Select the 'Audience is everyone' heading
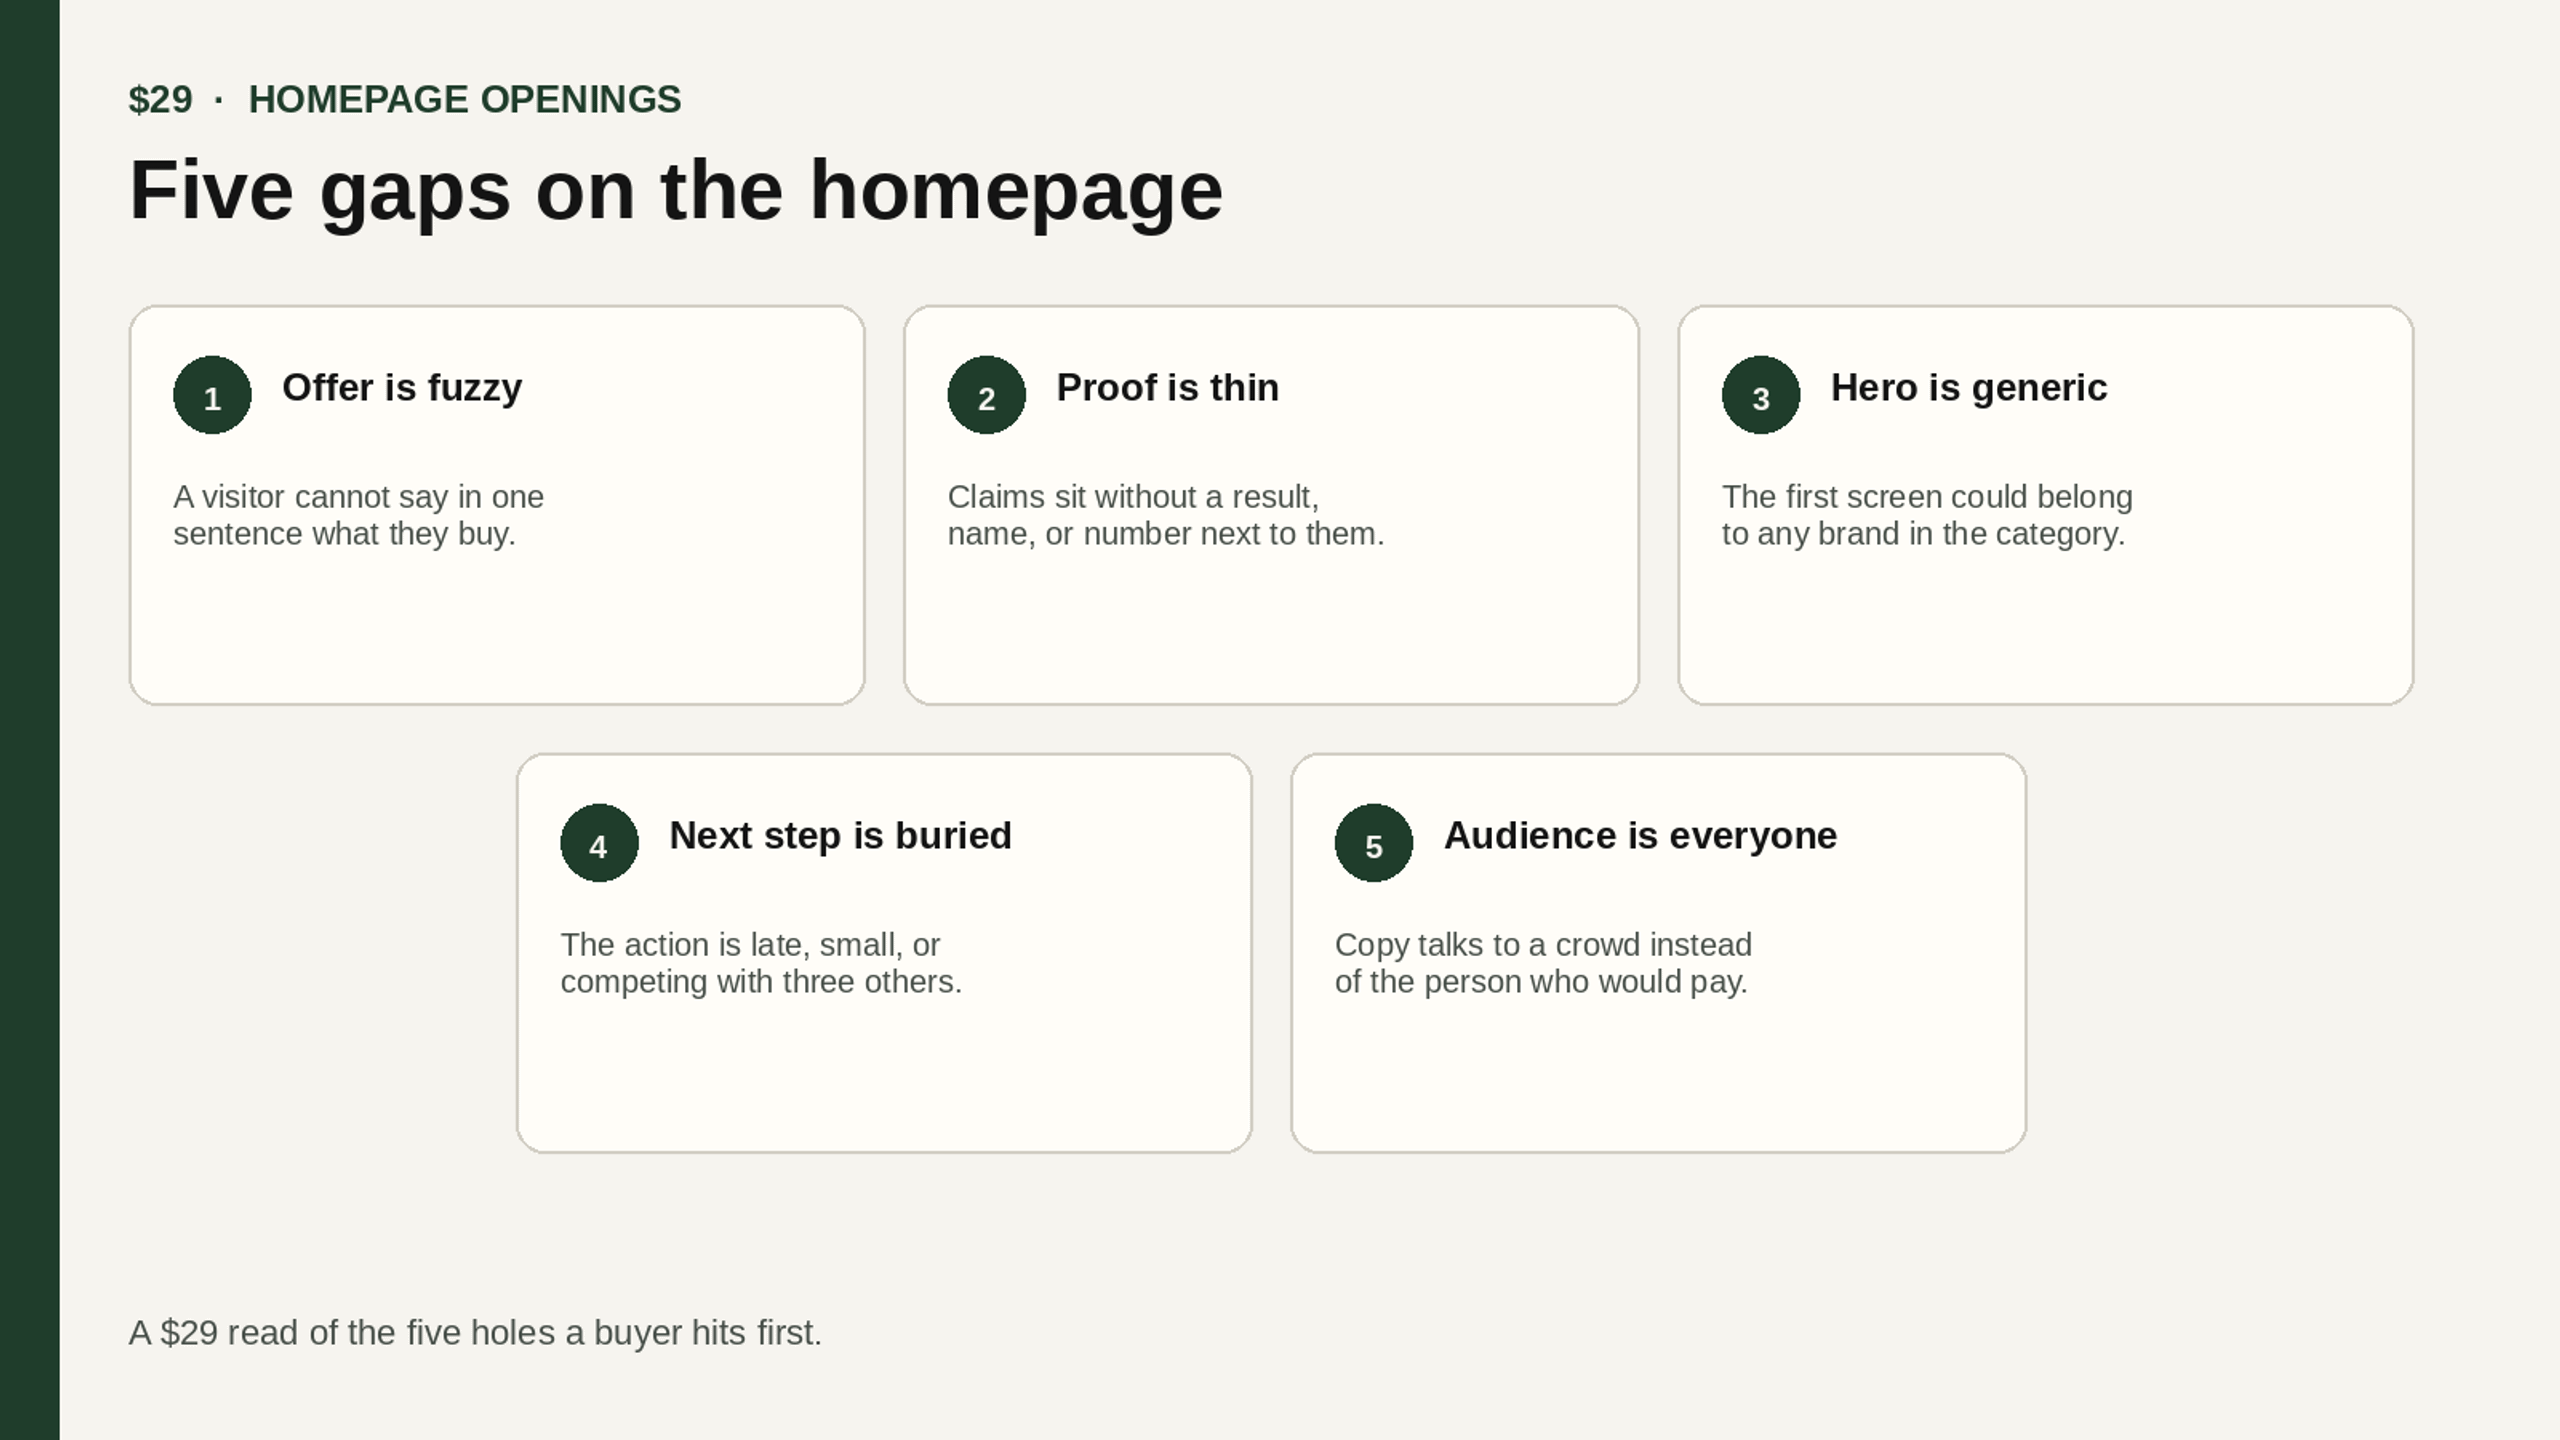Screen dimensions: 2560x1440 pos(1640,836)
